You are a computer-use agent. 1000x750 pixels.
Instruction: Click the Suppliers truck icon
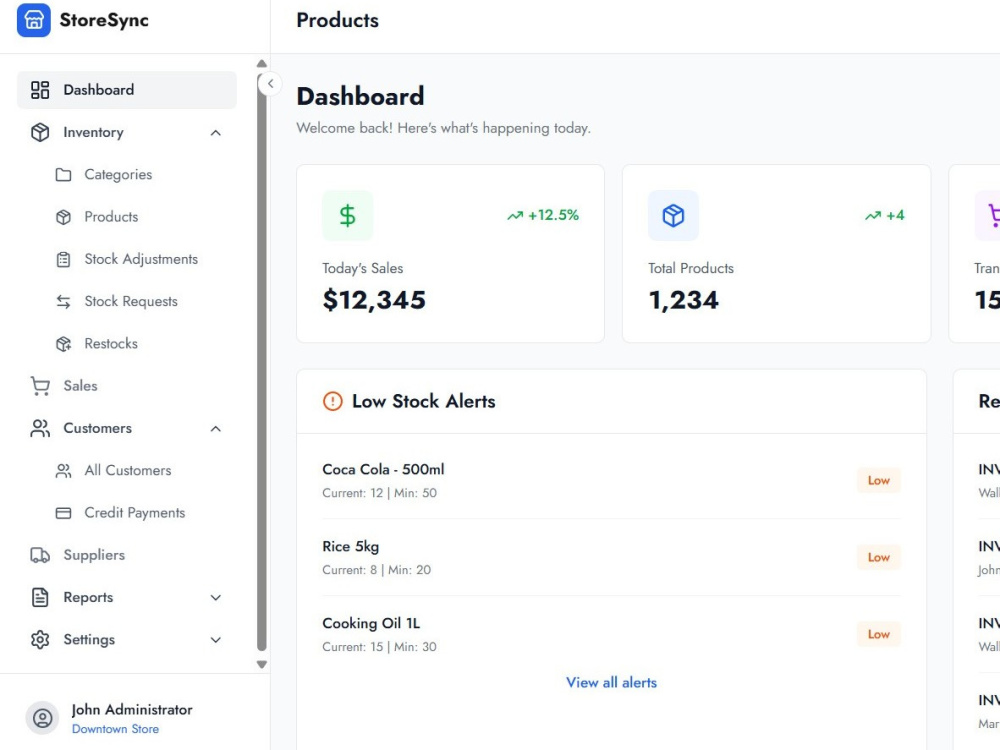tap(40, 555)
